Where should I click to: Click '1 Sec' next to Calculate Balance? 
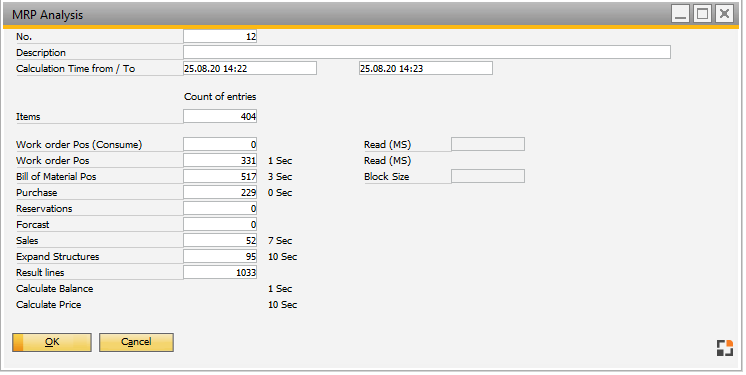pyautogui.click(x=280, y=289)
